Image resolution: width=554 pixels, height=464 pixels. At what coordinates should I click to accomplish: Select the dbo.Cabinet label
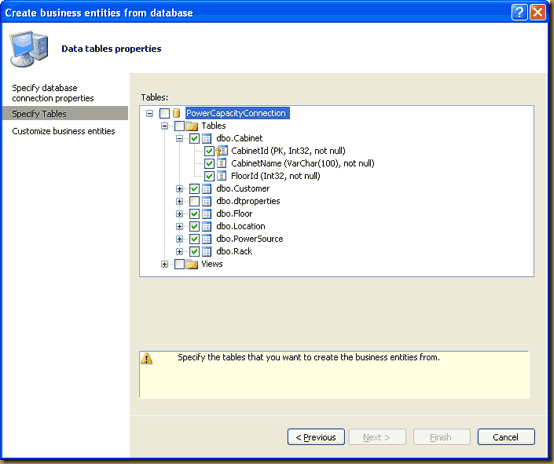pos(240,139)
